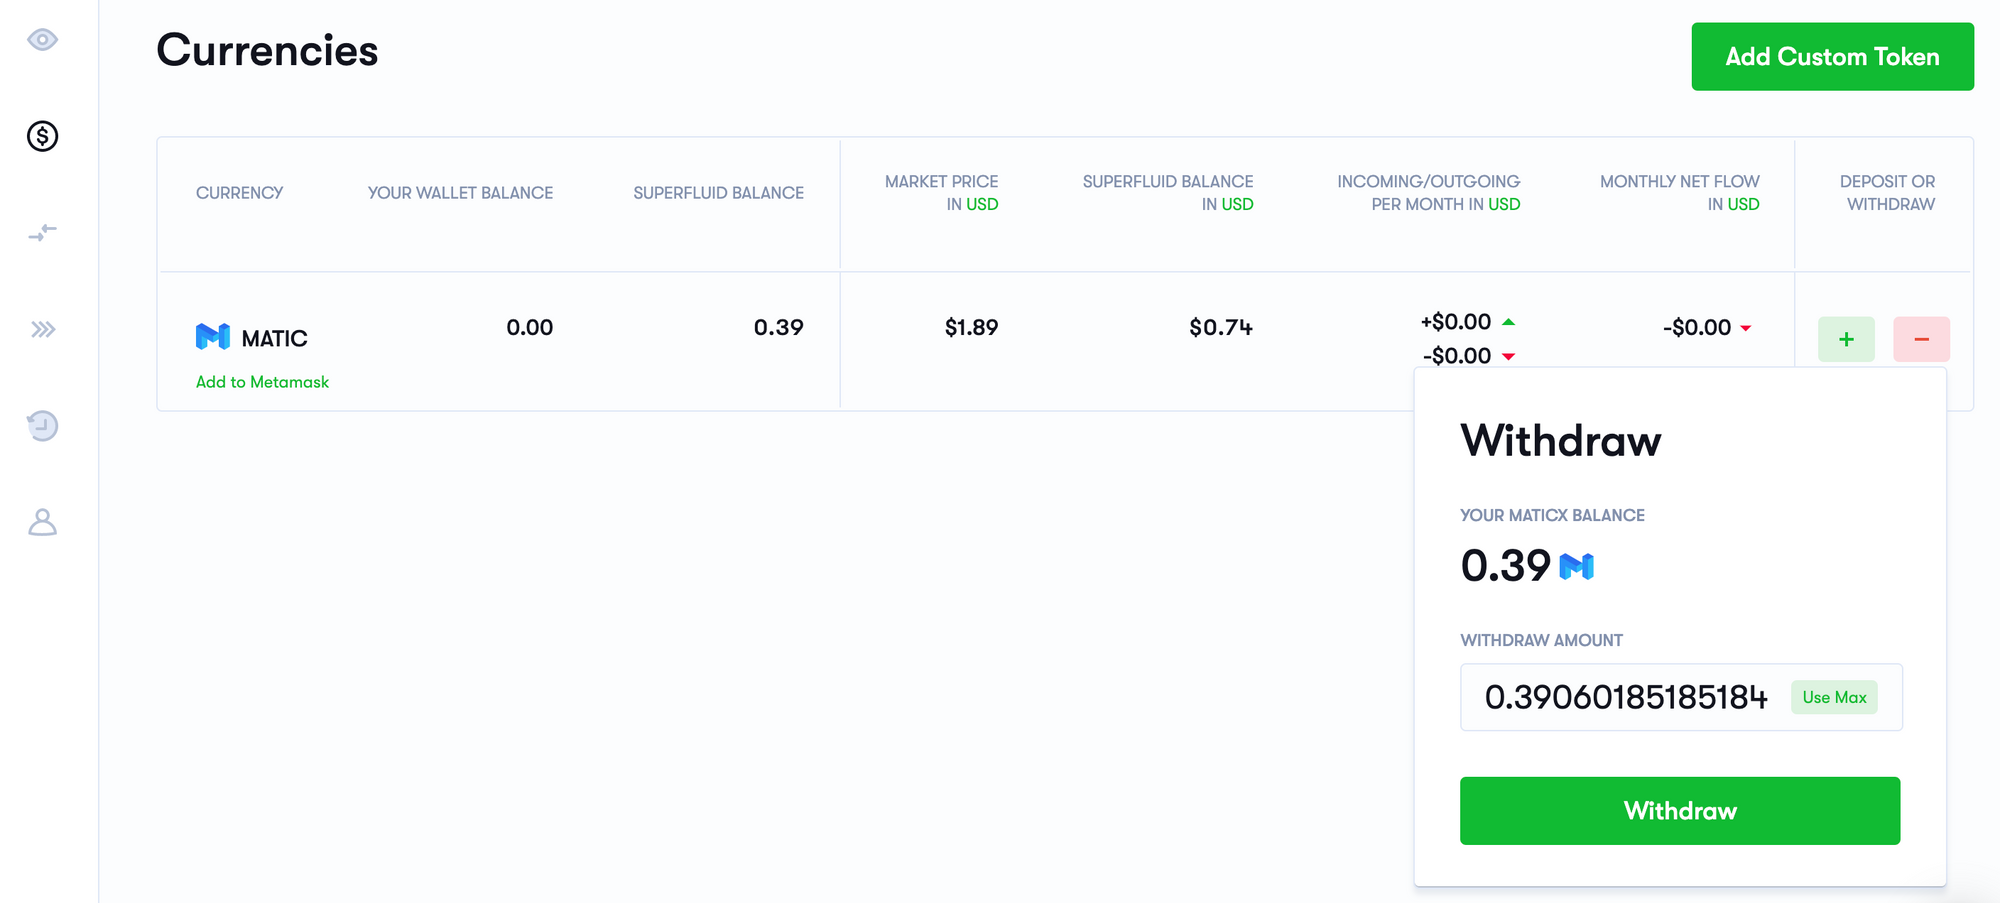Image resolution: width=2000 pixels, height=903 pixels.
Task: Click the green up arrow next to +$0.00
Action: 1510,321
